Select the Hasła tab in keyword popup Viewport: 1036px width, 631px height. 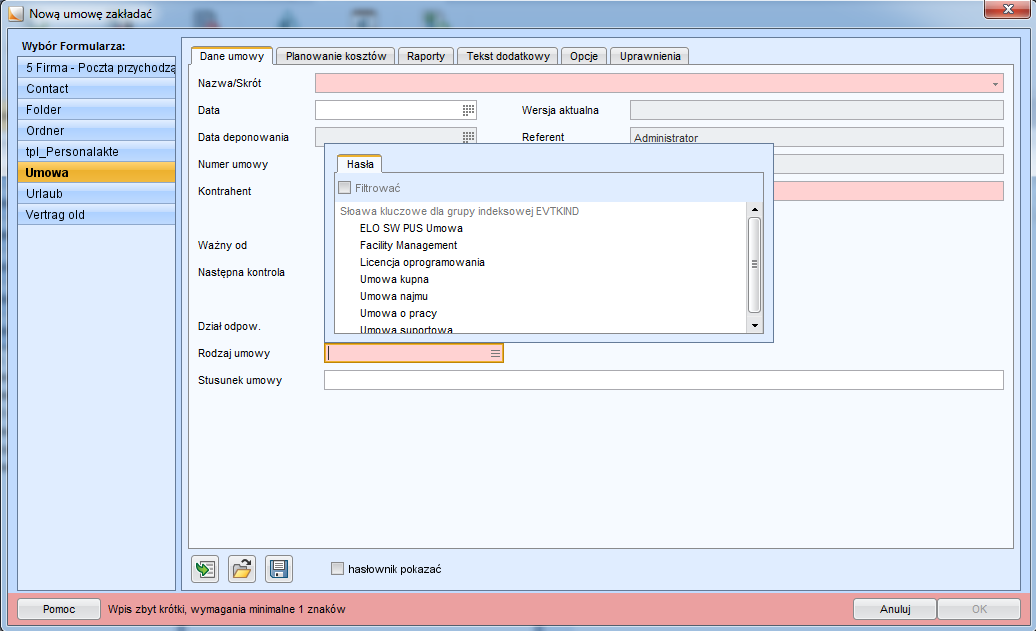coord(360,164)
